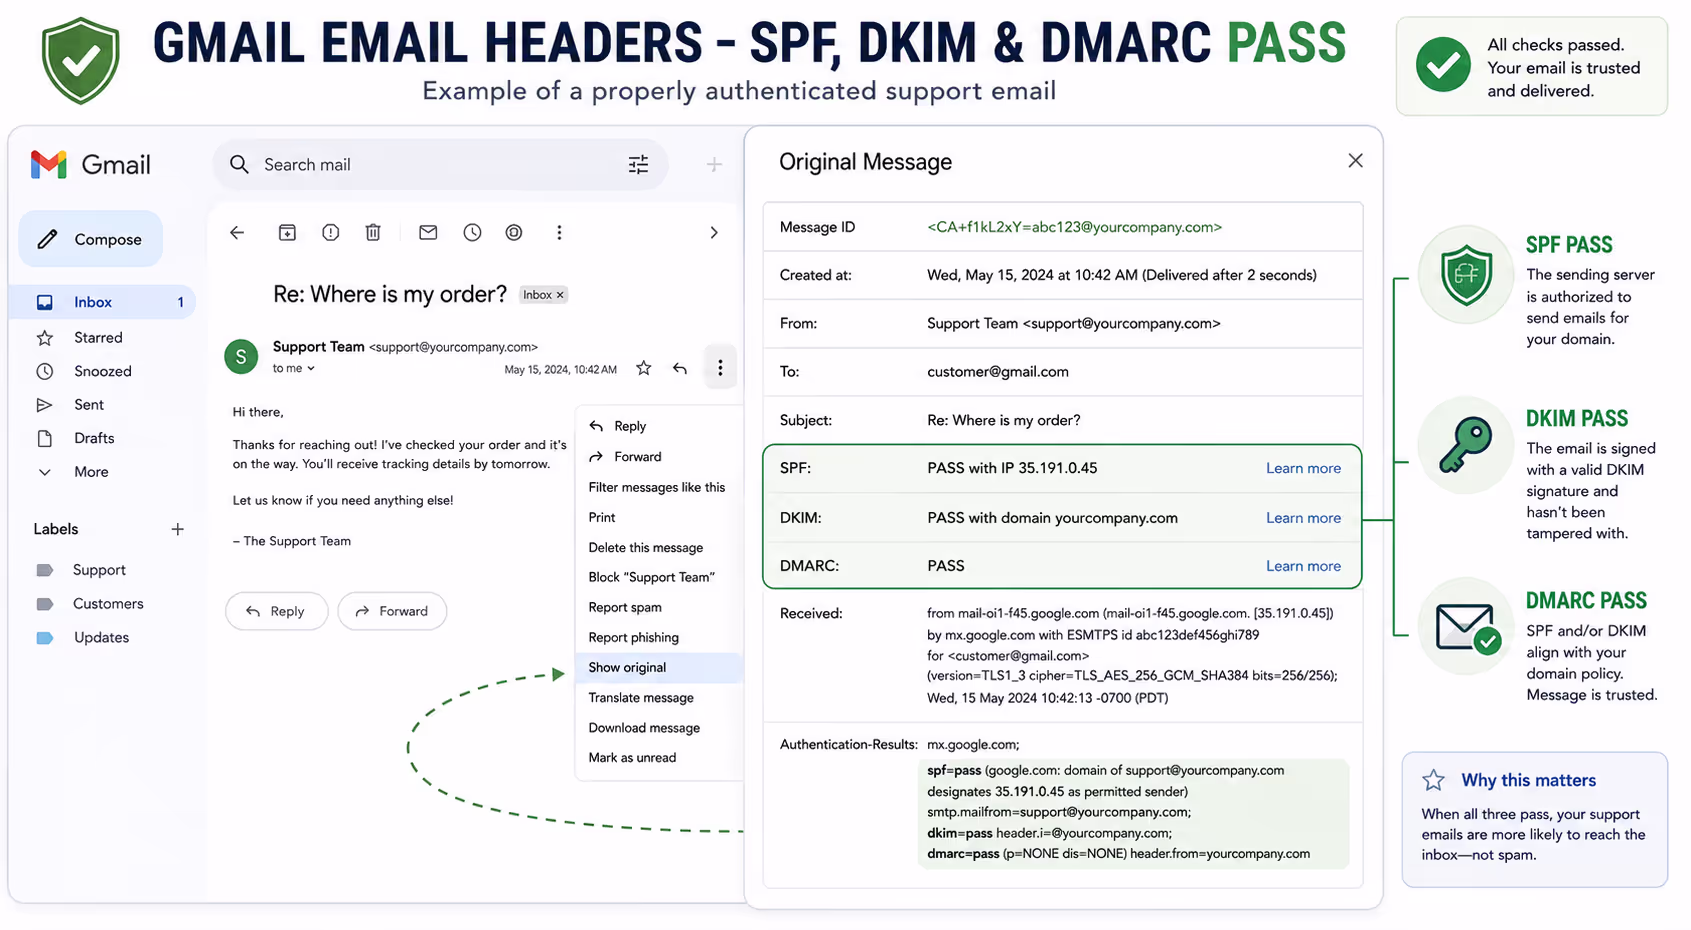Image resolution: width=1691 pixels, height=930 pixels.
Task: Open toolbar more options menu
Action: 559,232
